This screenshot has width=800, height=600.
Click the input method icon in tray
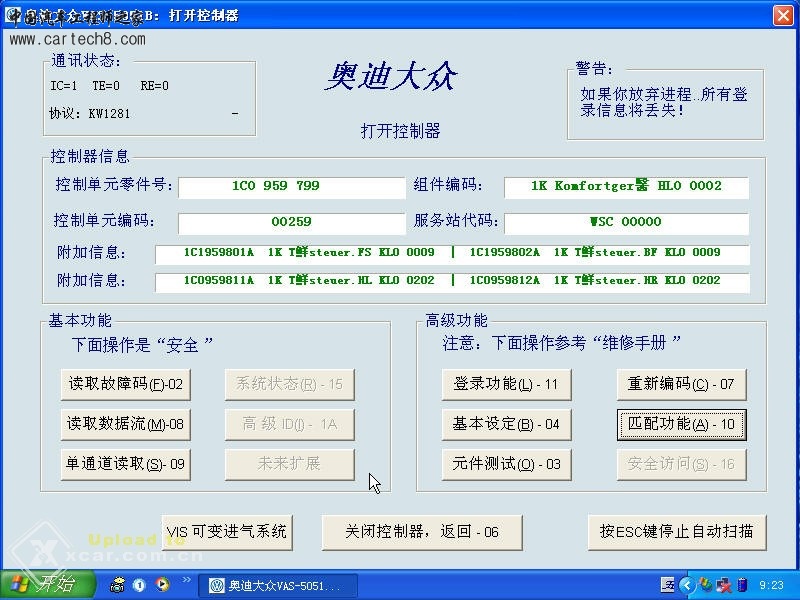coord(667,585)
